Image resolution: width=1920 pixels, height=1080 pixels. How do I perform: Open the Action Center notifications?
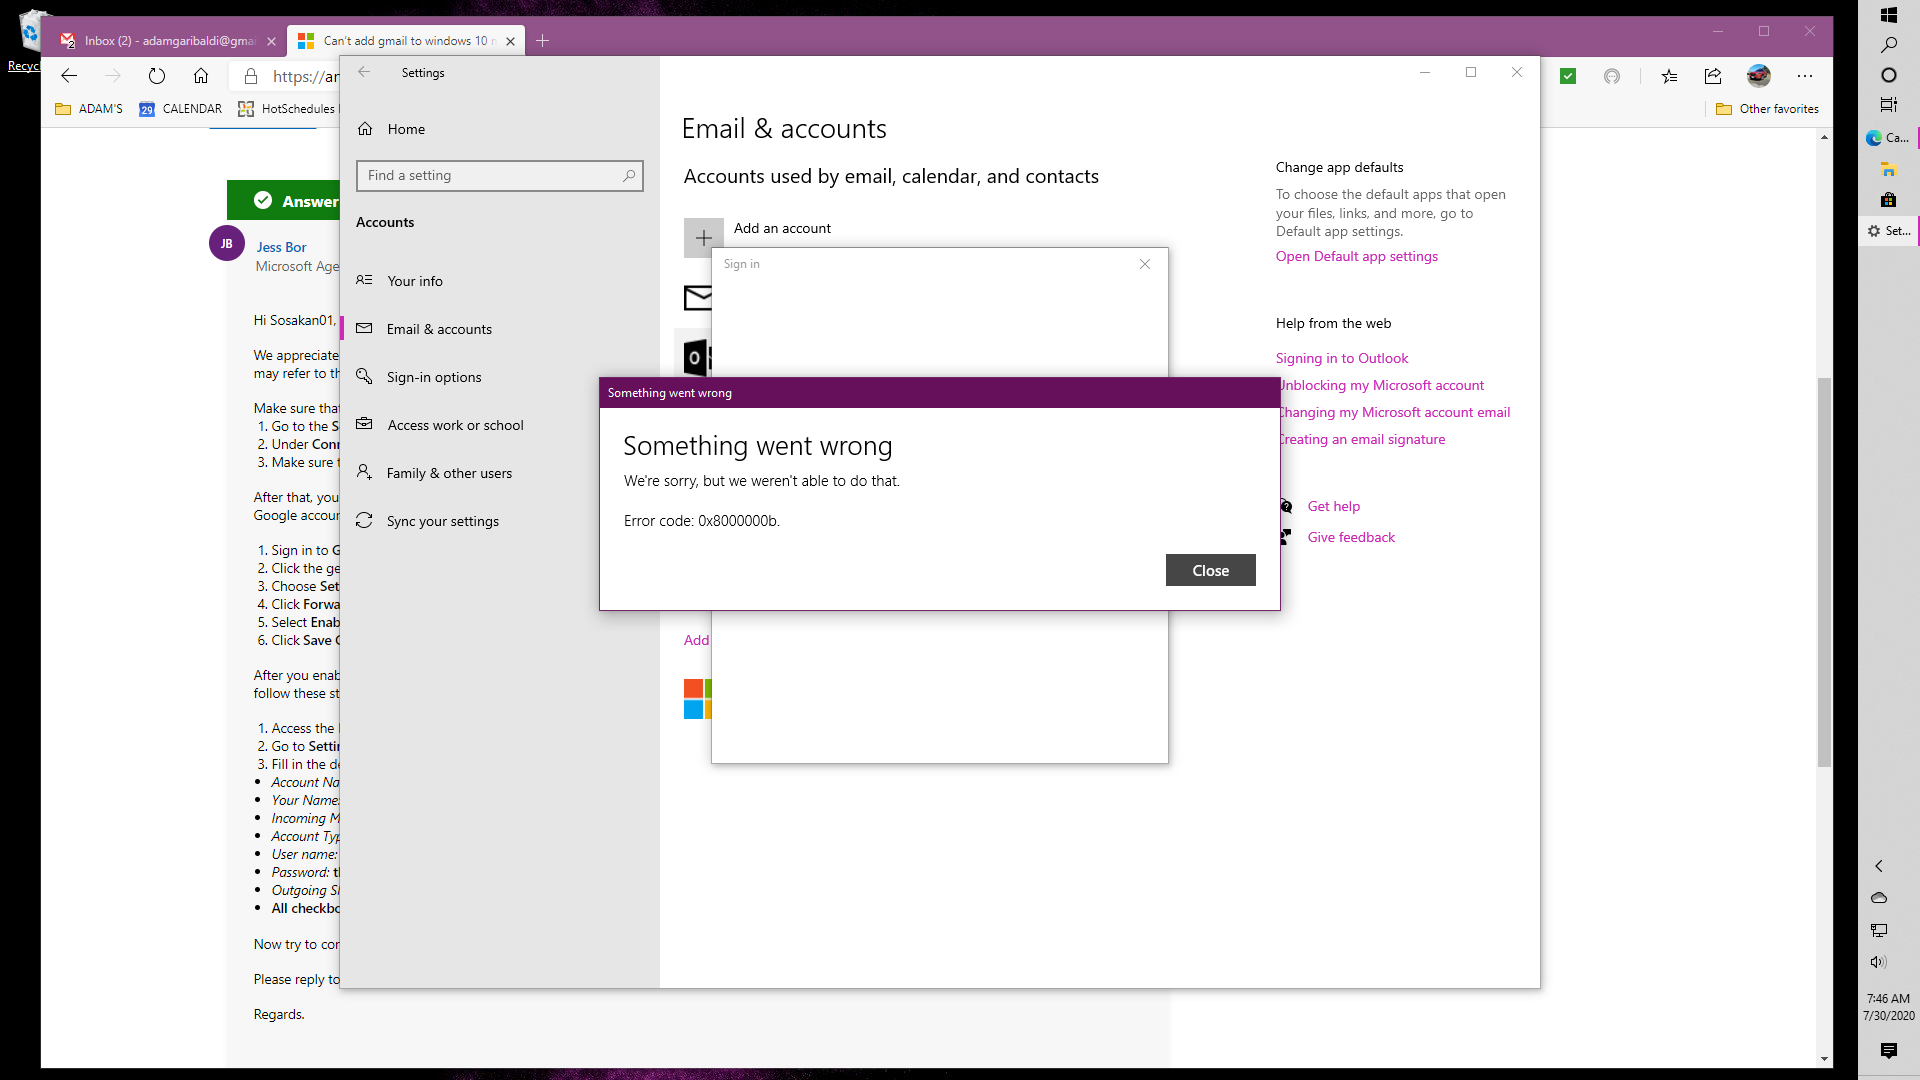(1889, 1050)
